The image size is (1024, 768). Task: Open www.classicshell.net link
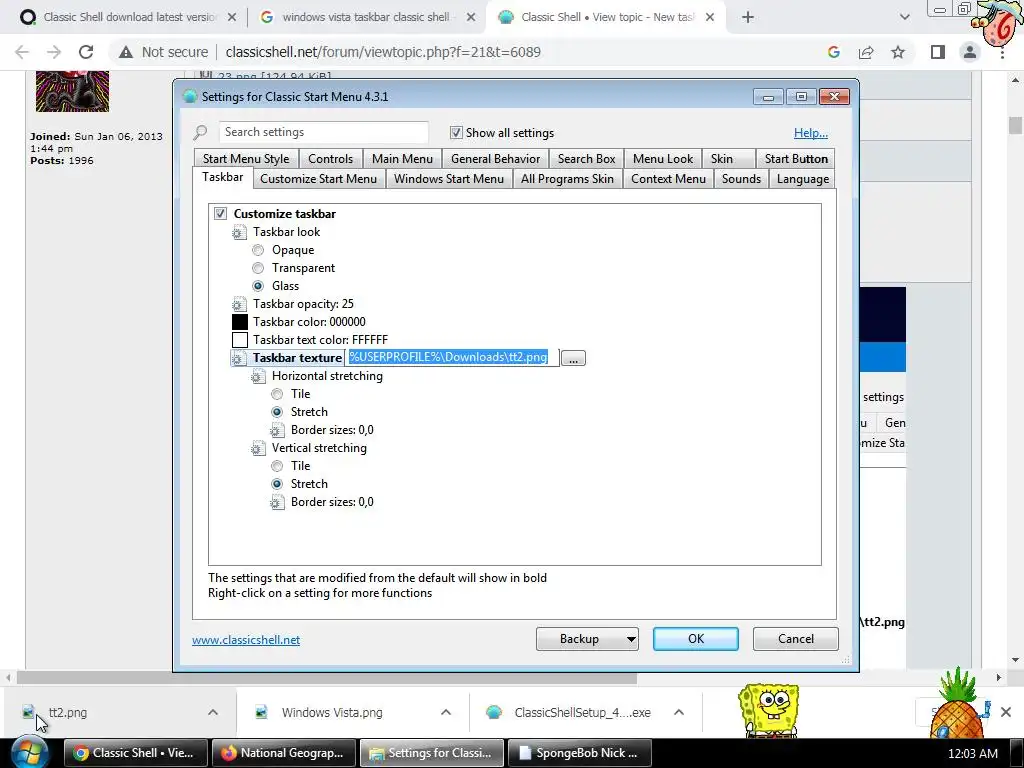pyautogui.click(x=246, y=640)
